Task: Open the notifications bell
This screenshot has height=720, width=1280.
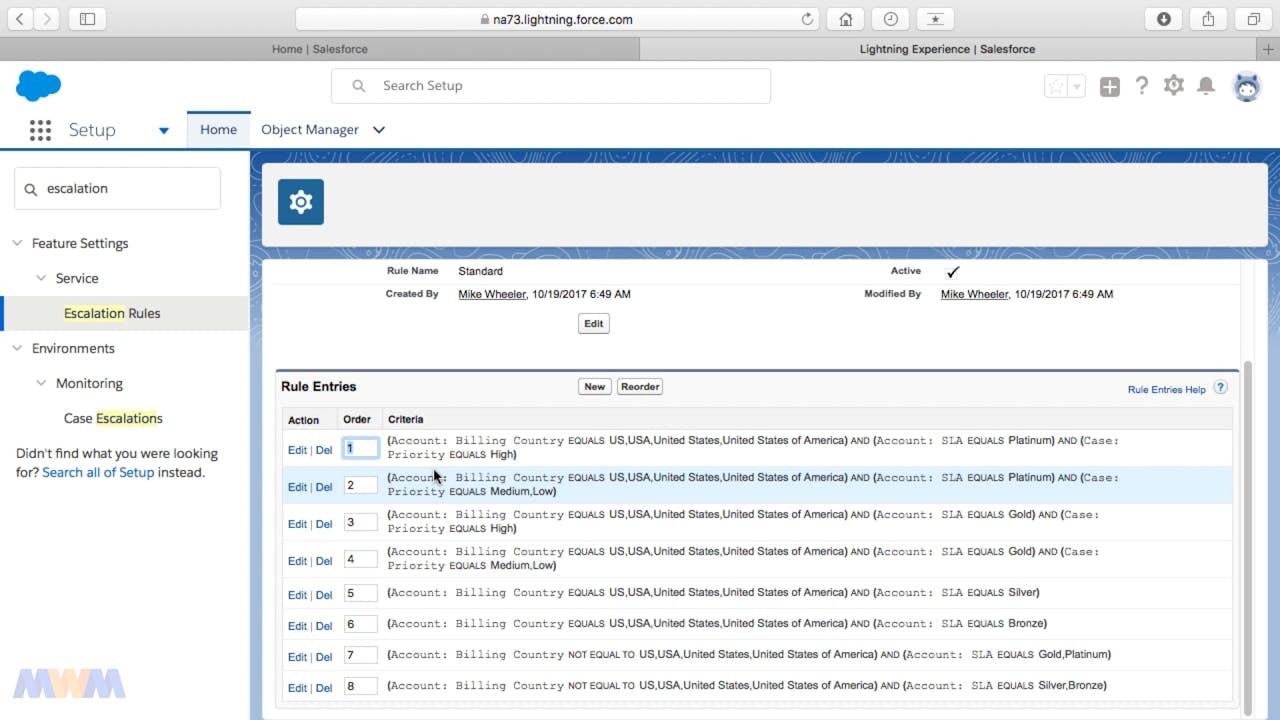Action: coord(1206,86)
